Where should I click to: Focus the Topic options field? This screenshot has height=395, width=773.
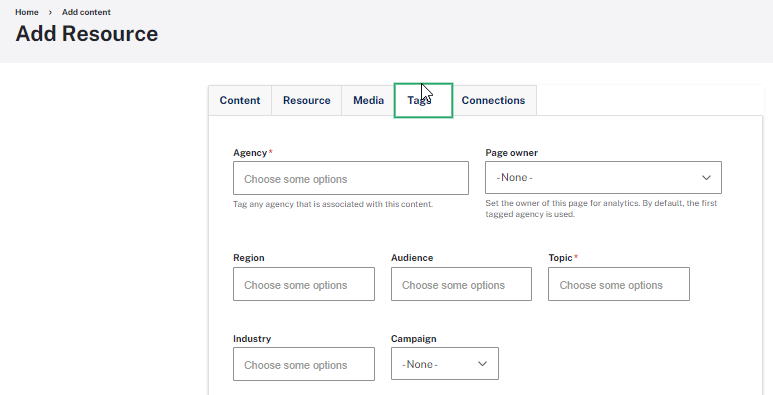(x=619, y=284)
